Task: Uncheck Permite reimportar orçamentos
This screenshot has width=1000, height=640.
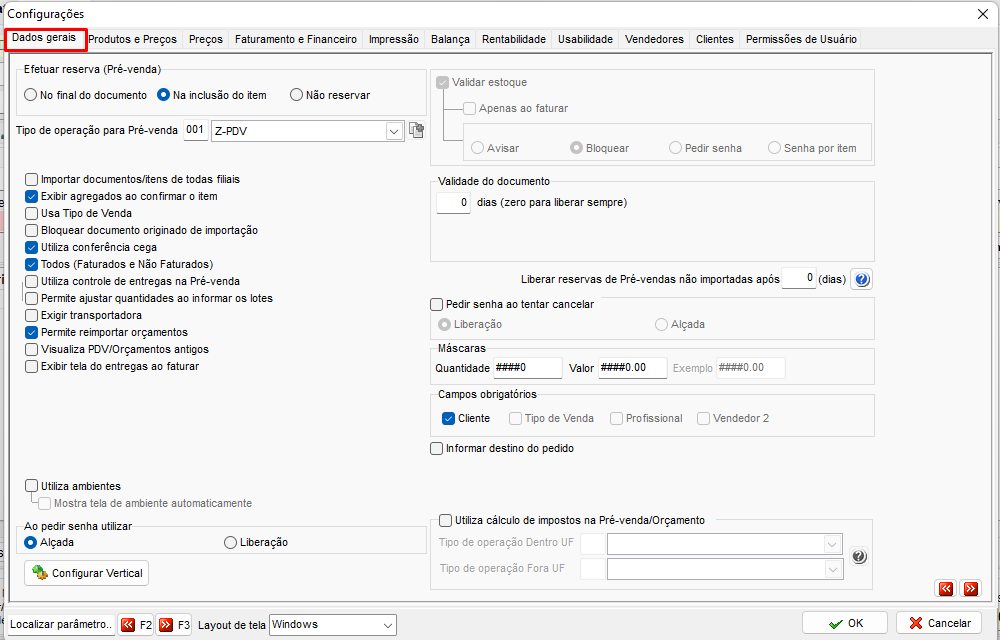Action: pyautogui.click(x=31, y=333)
